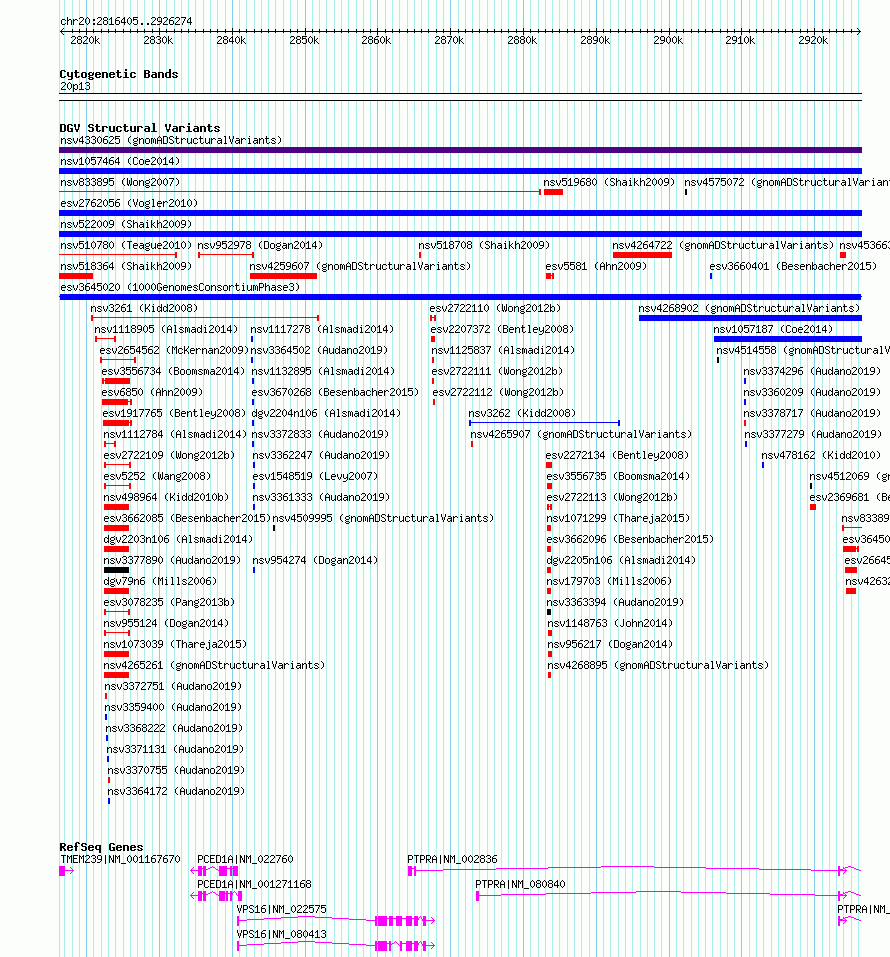Click nsv3262 (Kidd2008) label

coord(522,413)
